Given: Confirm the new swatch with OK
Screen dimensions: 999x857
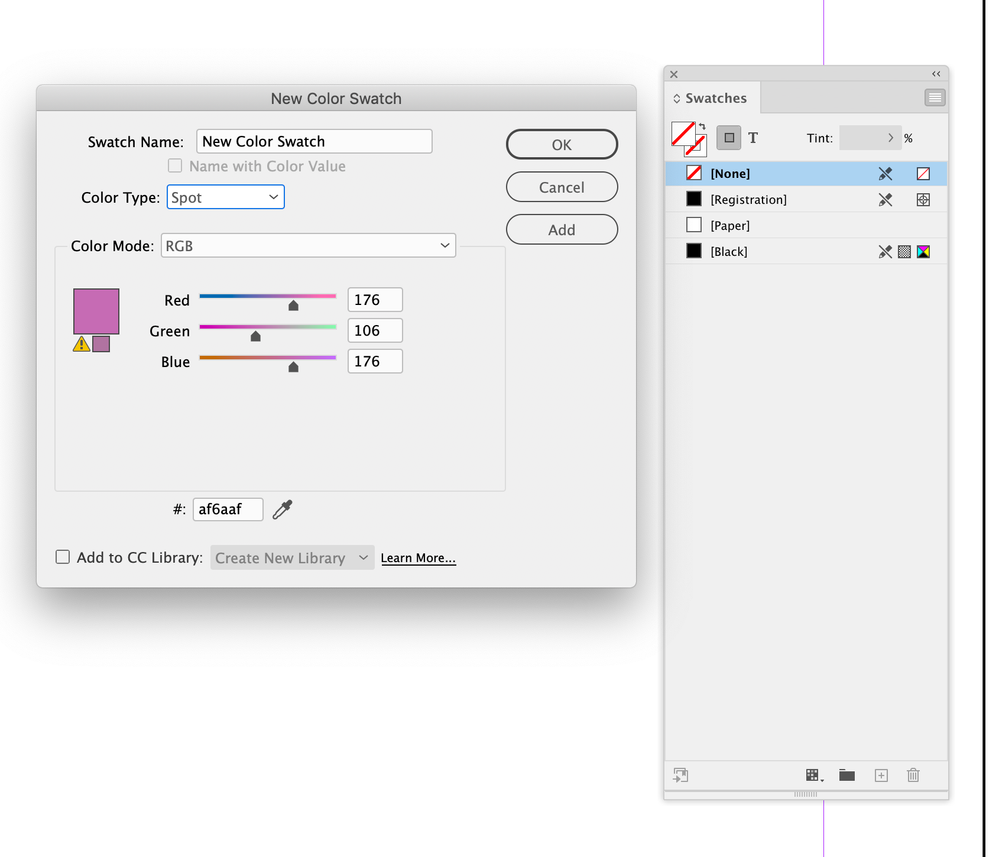Looking at the screenshot, I should [561, 144].
